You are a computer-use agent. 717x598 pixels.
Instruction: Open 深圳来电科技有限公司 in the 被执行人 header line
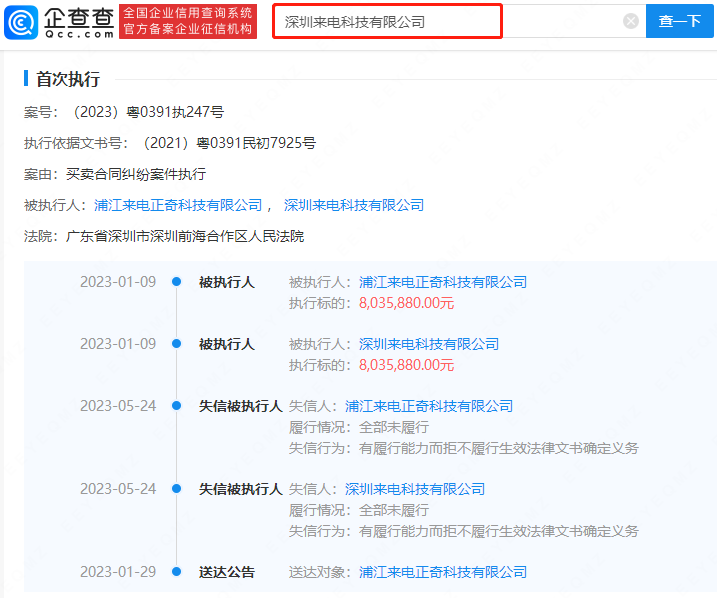(x=354, y=205)
